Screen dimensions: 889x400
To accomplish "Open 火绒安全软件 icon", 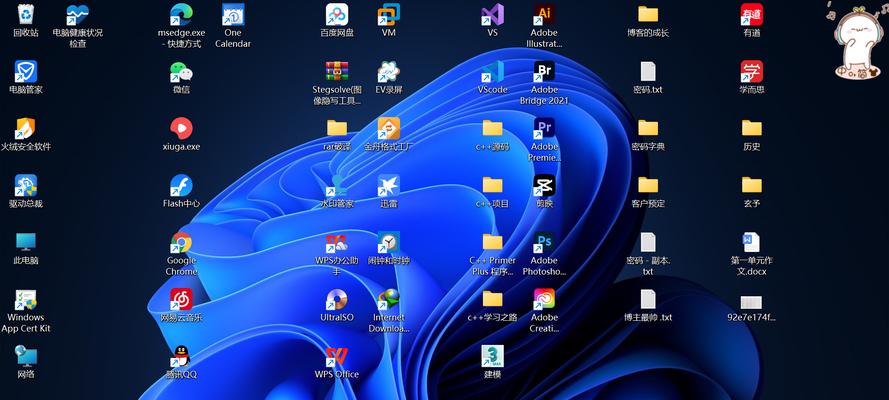I will 26,129.
